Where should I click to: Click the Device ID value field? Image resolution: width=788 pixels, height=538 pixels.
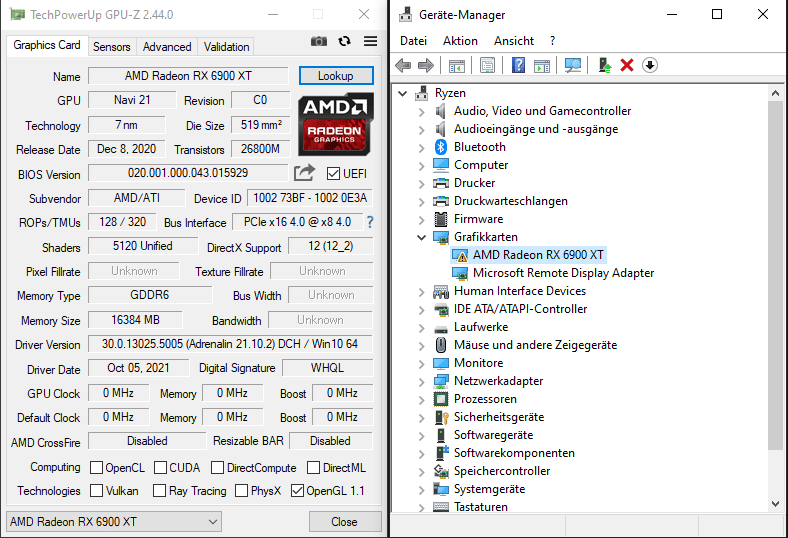pyautogui.click(x=310, y=198)
